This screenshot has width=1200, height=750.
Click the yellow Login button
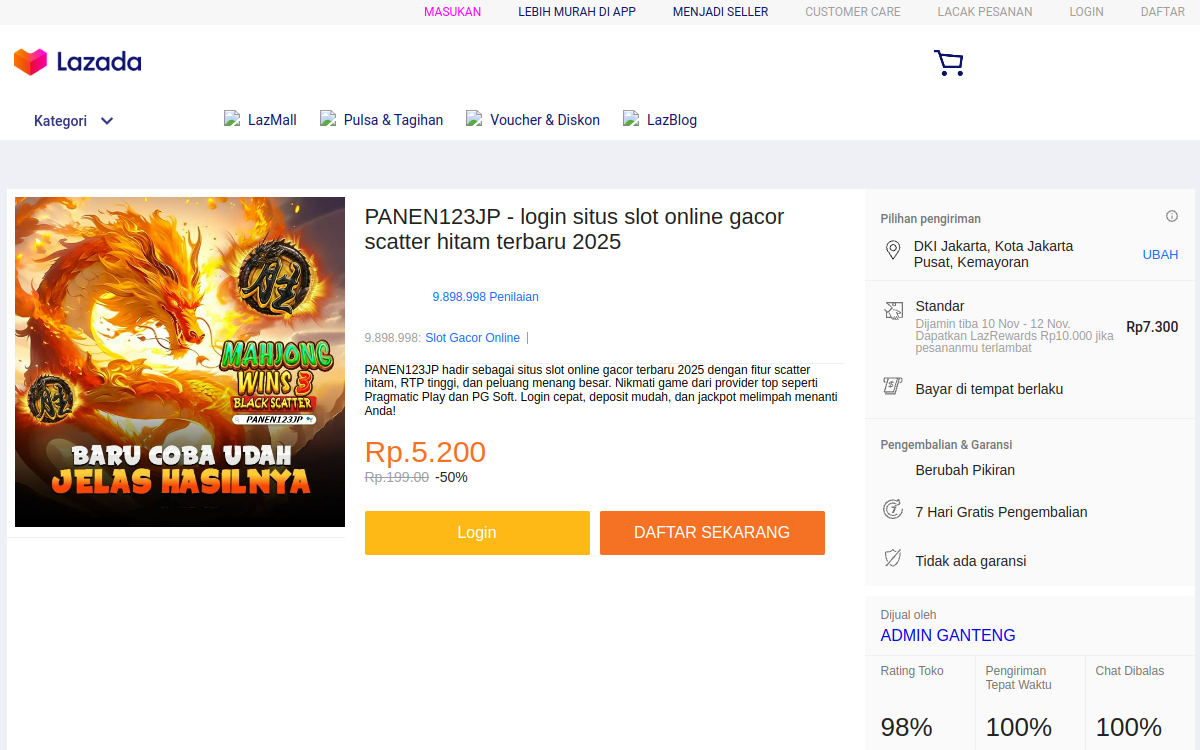pyautogui.click(x=477, y=533)
